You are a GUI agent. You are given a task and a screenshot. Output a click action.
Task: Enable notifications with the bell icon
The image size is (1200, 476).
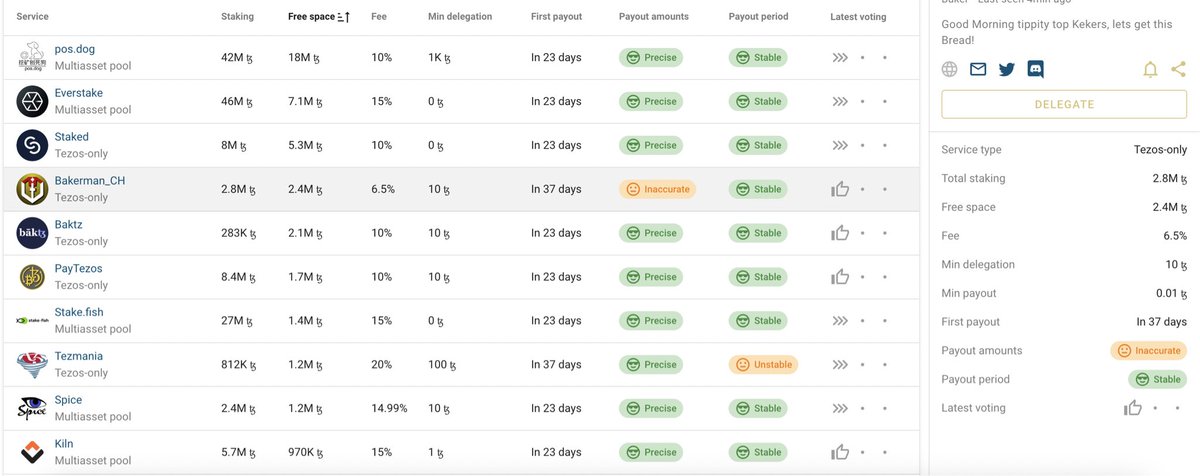coord(1151,69)
